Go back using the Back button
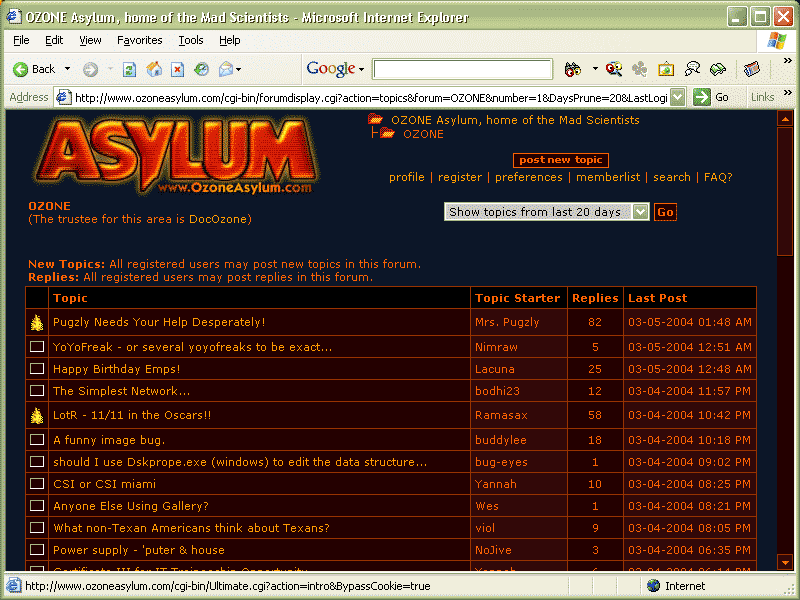 click(x=34, y=69)
